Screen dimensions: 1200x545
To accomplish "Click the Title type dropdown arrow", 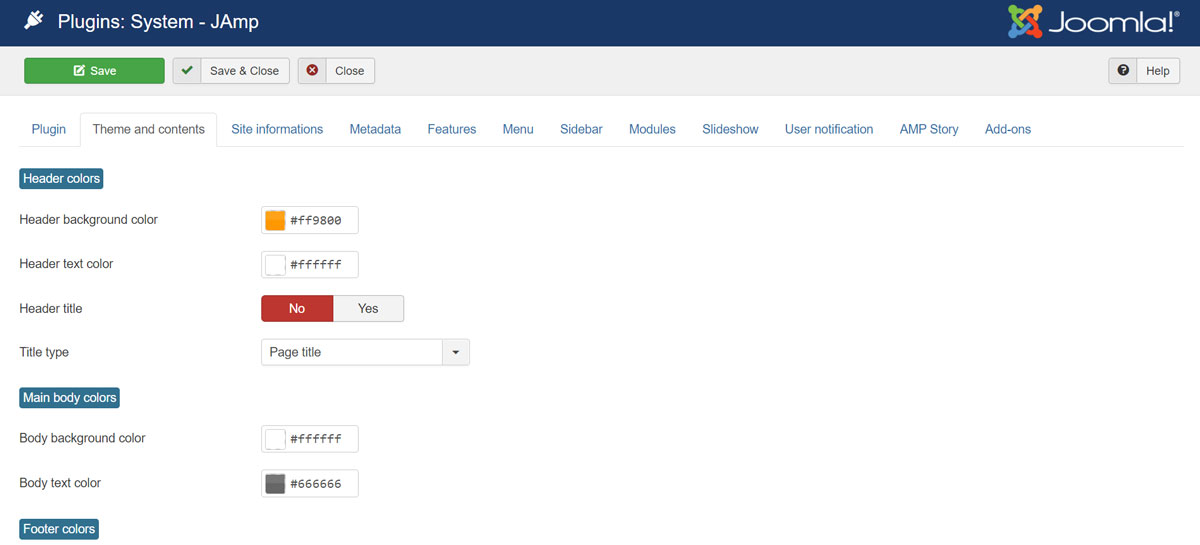I will [456, 352].
